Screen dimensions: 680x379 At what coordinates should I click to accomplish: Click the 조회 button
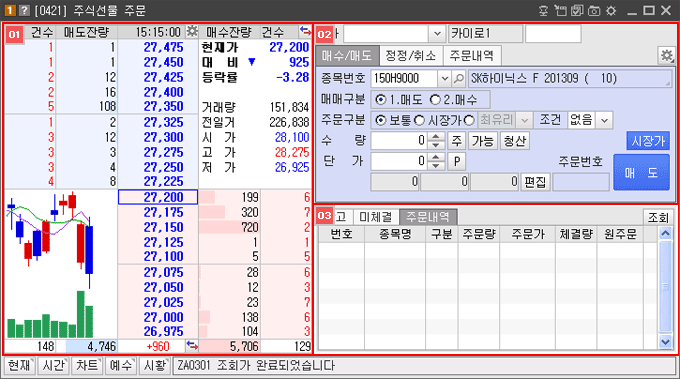tap(658, 217)
